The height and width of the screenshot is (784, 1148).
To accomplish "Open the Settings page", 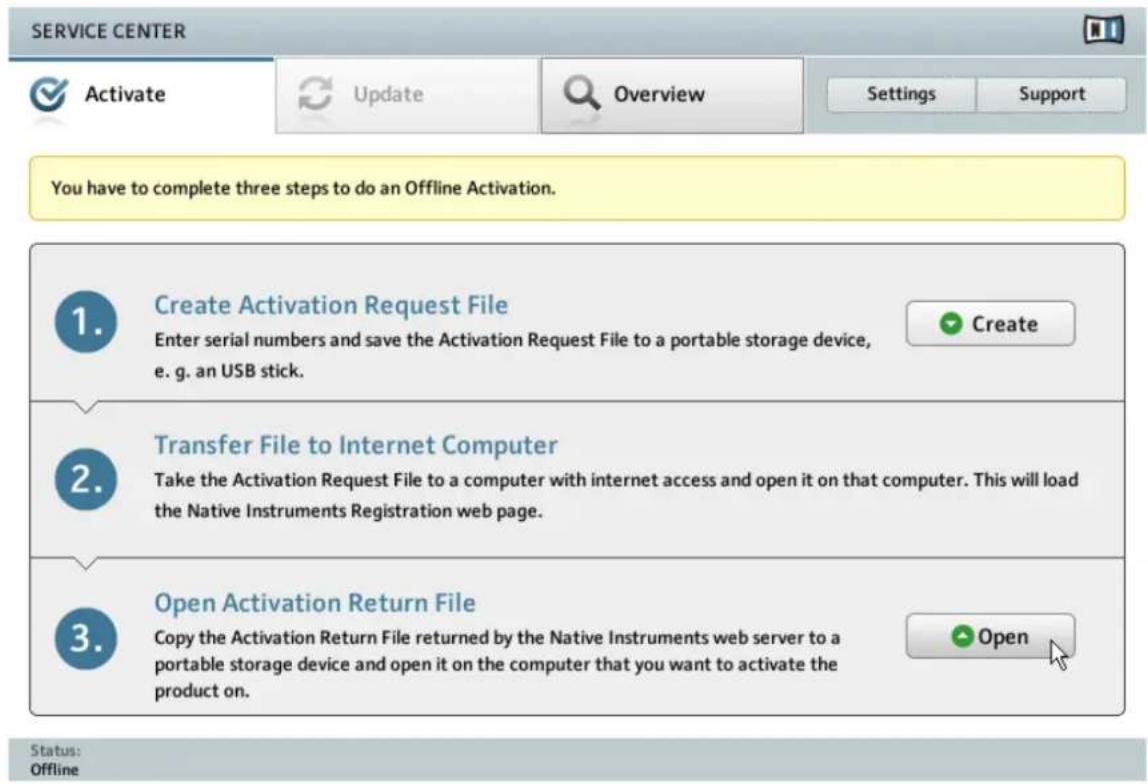I will click(x=901, y=94).
